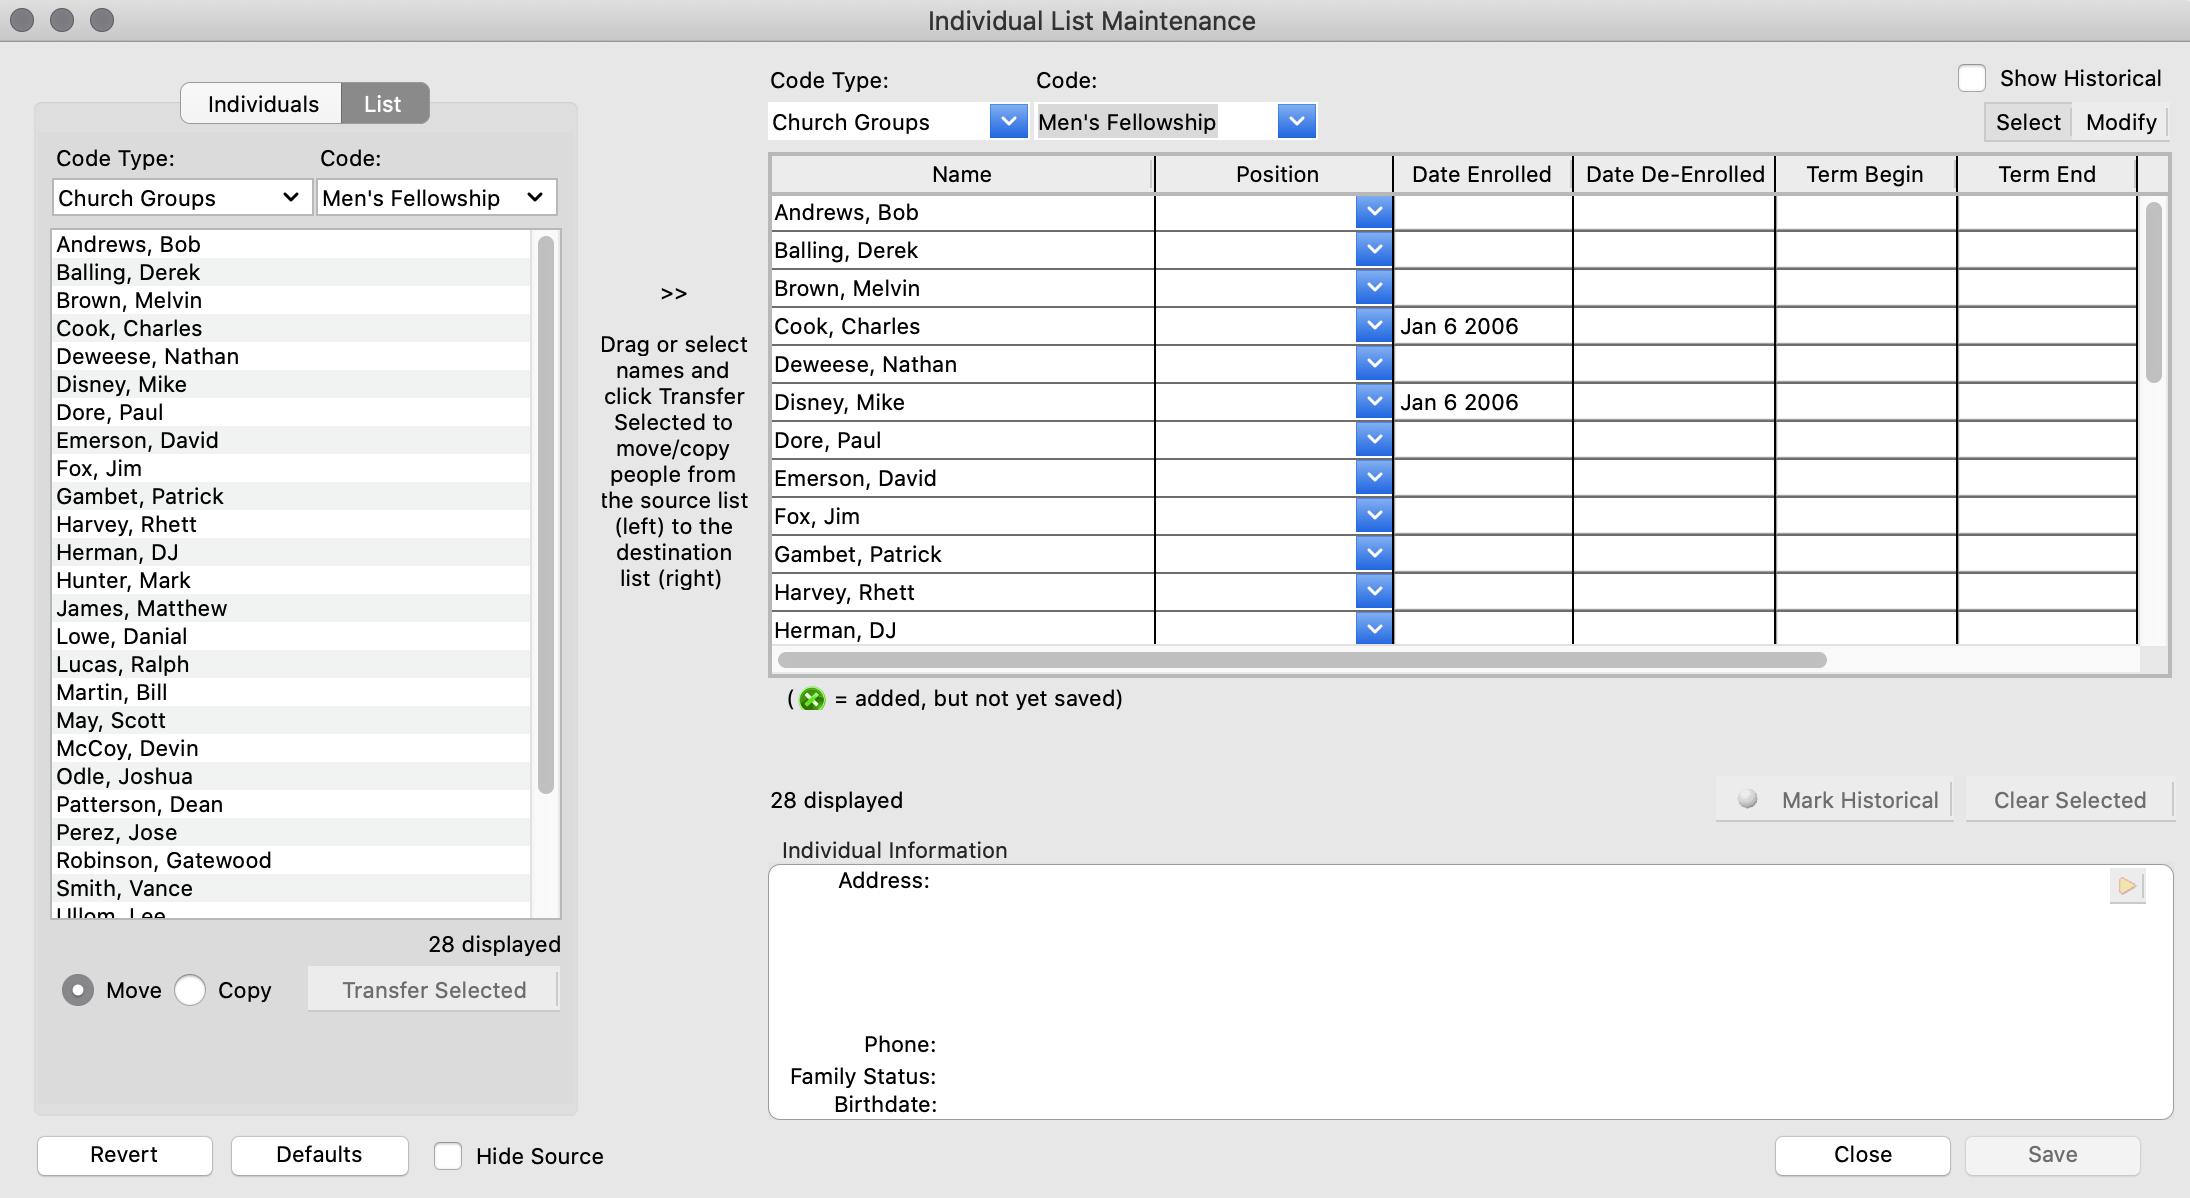This screenshot has width=2190, height=1198.
Task: Switch to the Modify mode
Action: point(2120,122)
